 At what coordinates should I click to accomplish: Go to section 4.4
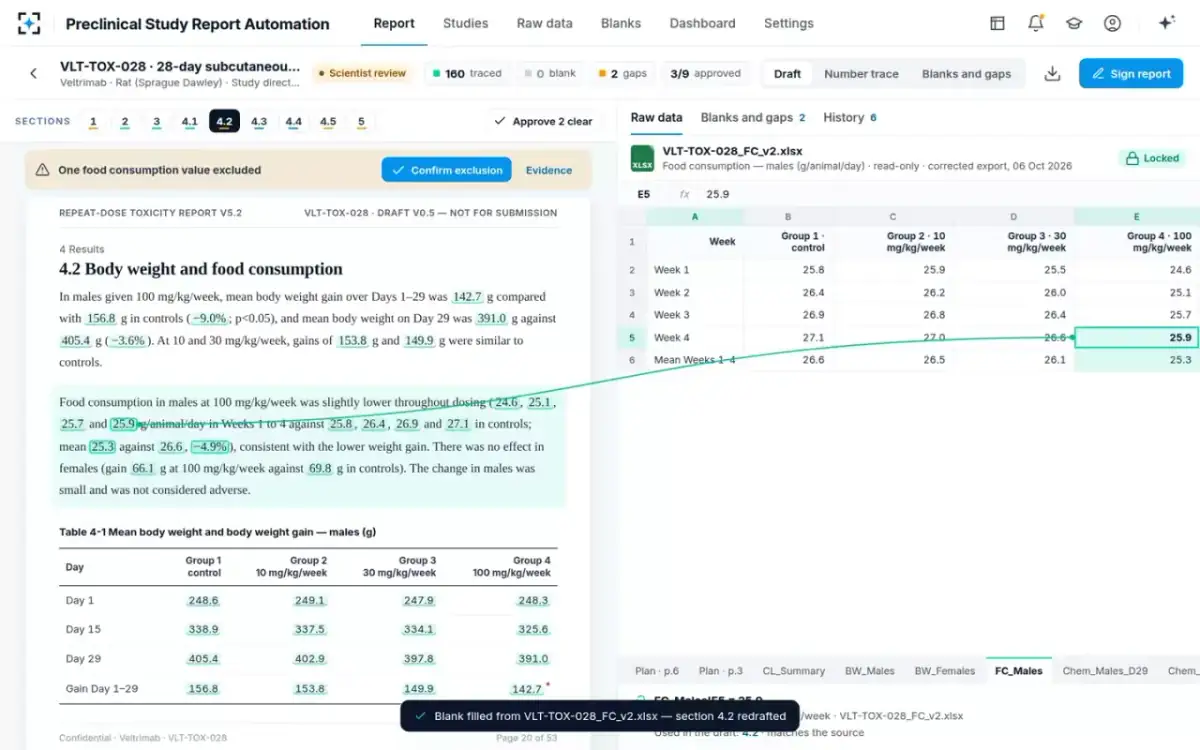pyautogui.click(x=293, y=122)
